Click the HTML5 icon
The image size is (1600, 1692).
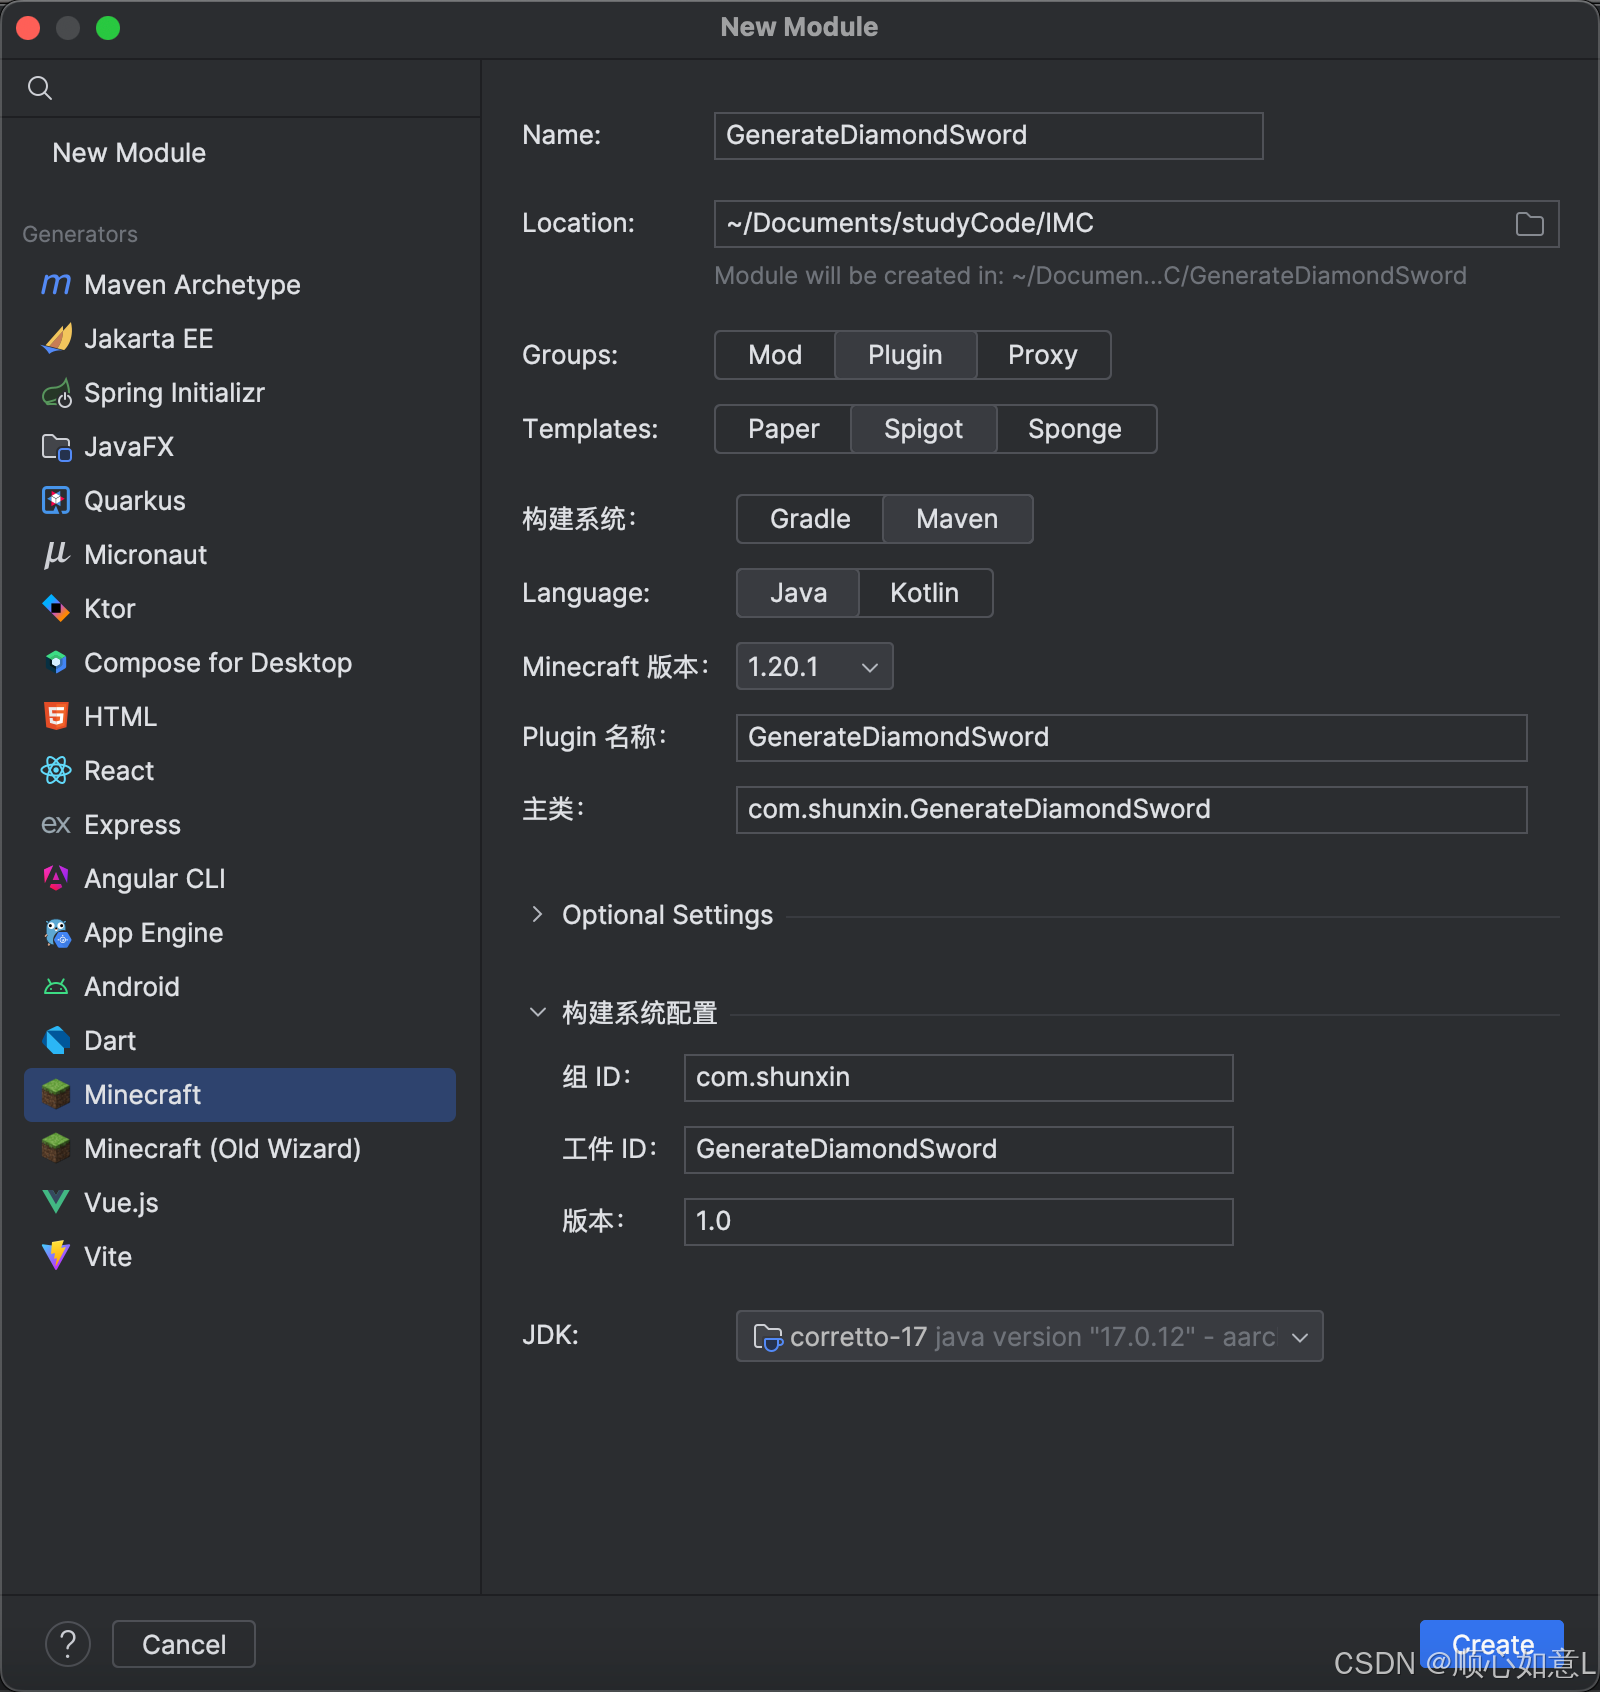[x=56, y=717]
